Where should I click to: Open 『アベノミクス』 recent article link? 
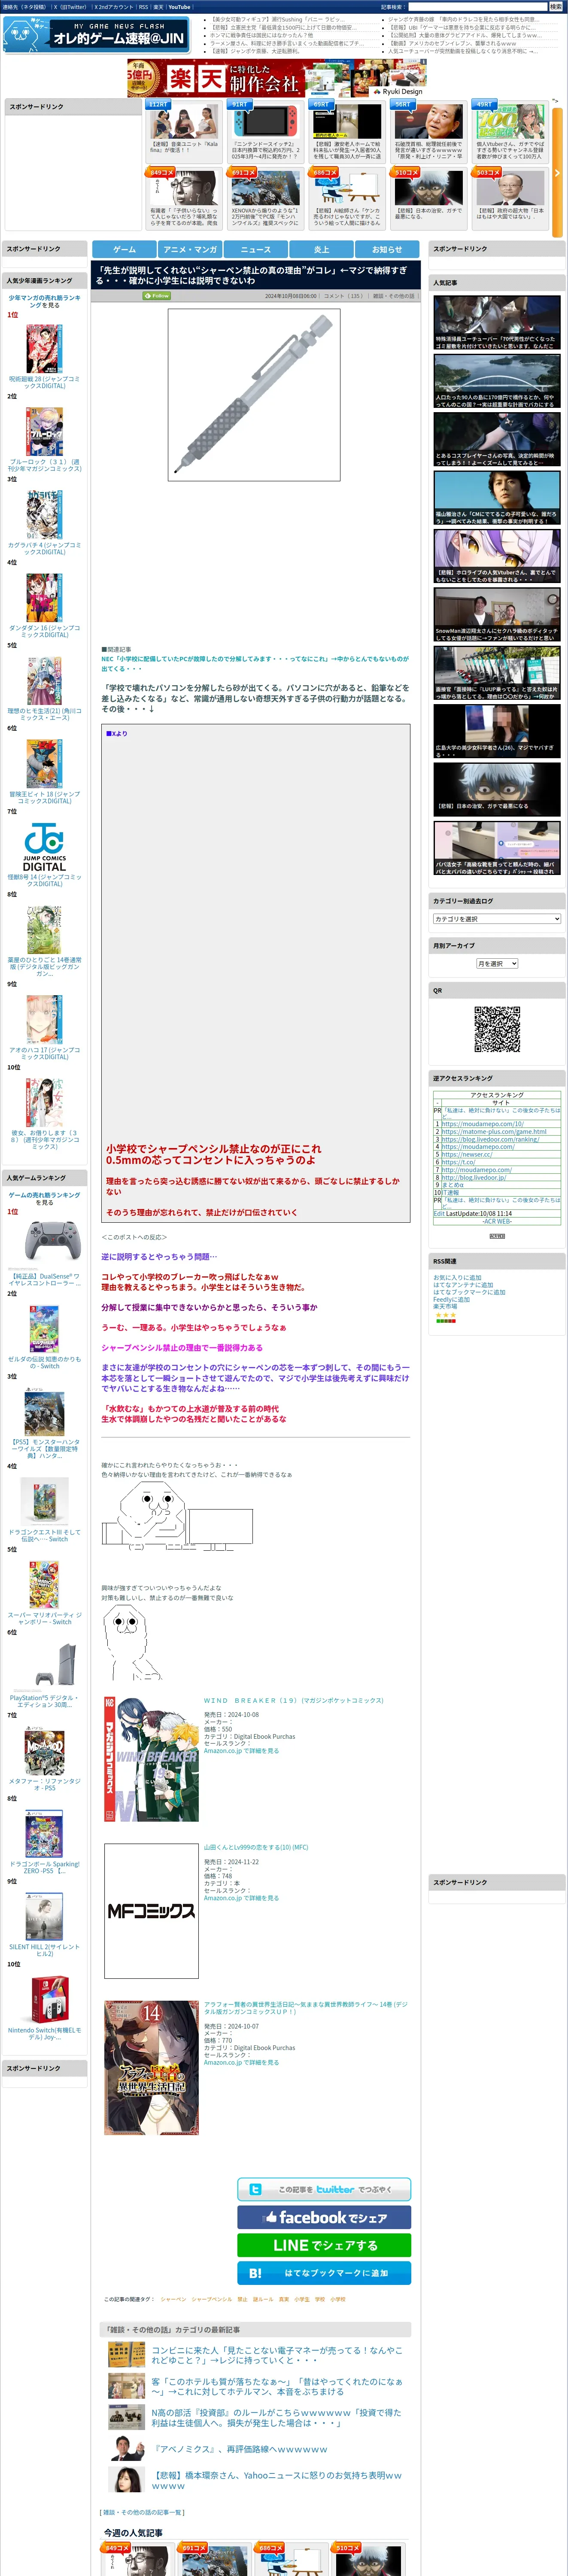coord(239,2448)
